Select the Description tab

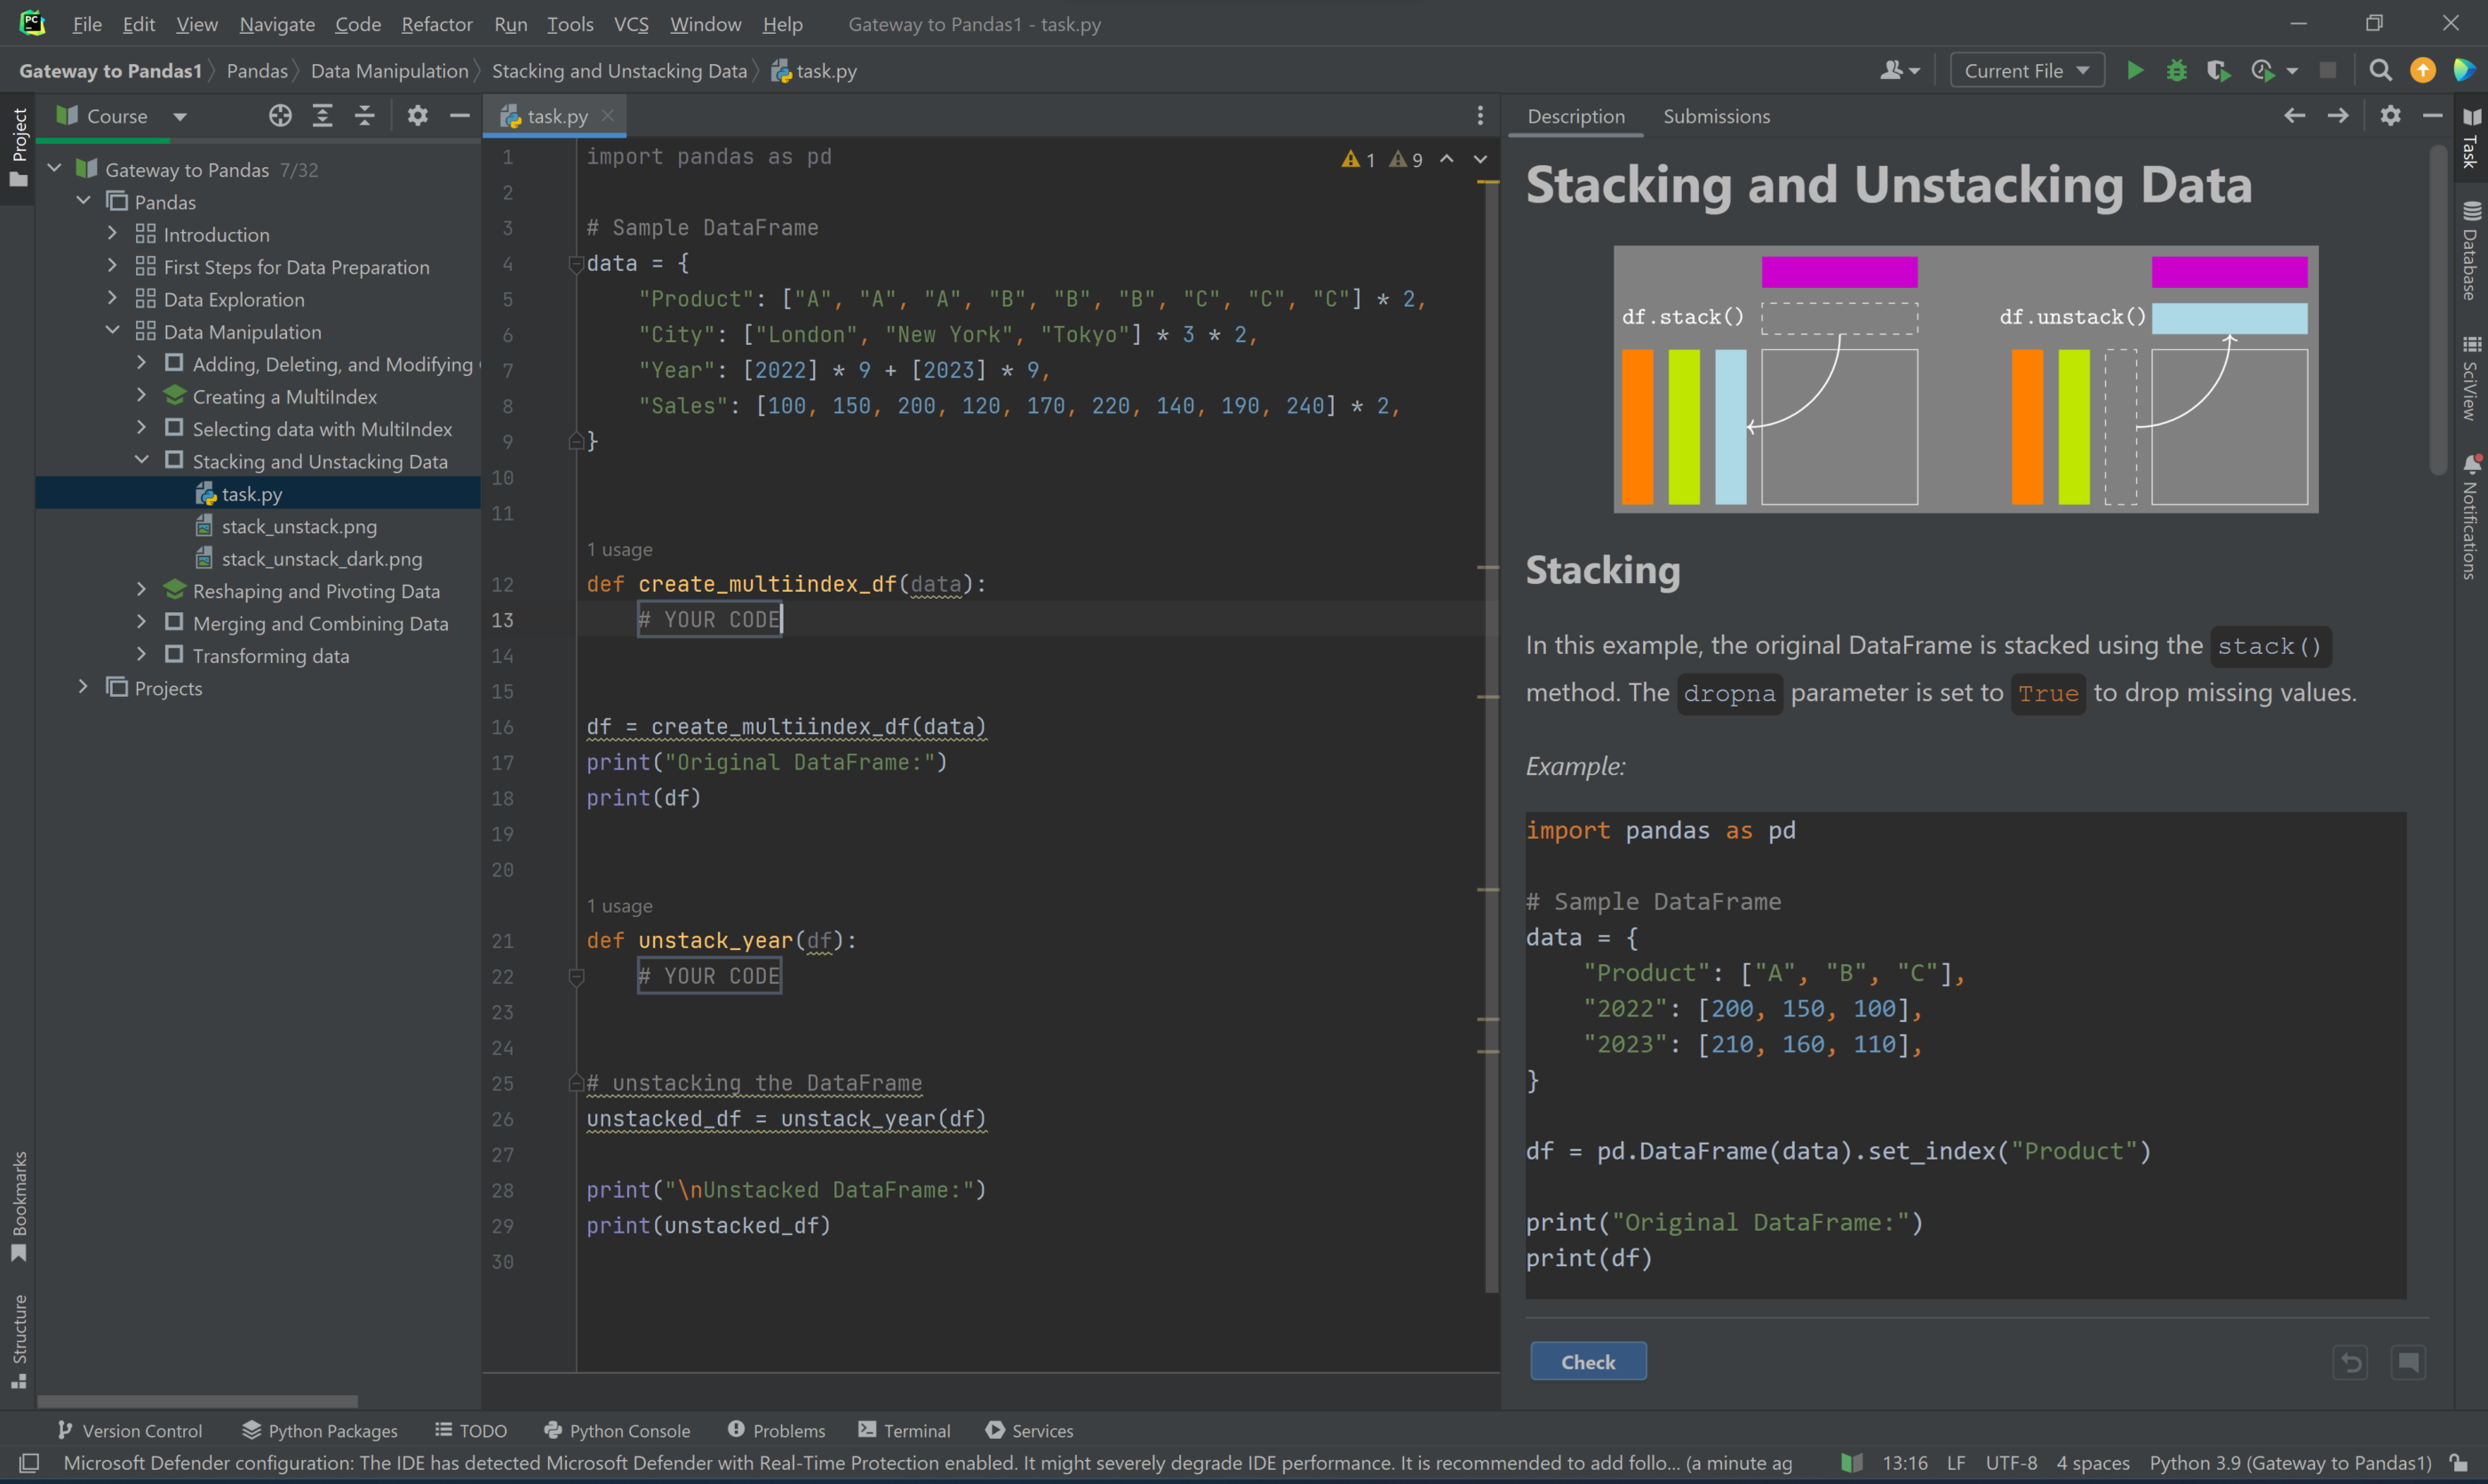point(1576,116)
